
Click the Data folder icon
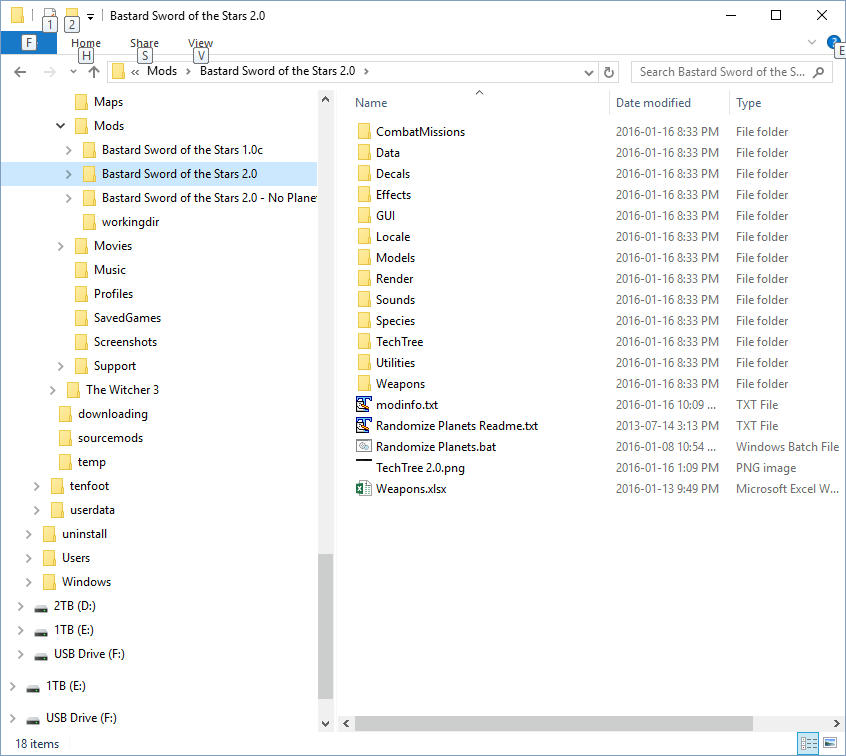pyautogui.click(x=364, y=153)
